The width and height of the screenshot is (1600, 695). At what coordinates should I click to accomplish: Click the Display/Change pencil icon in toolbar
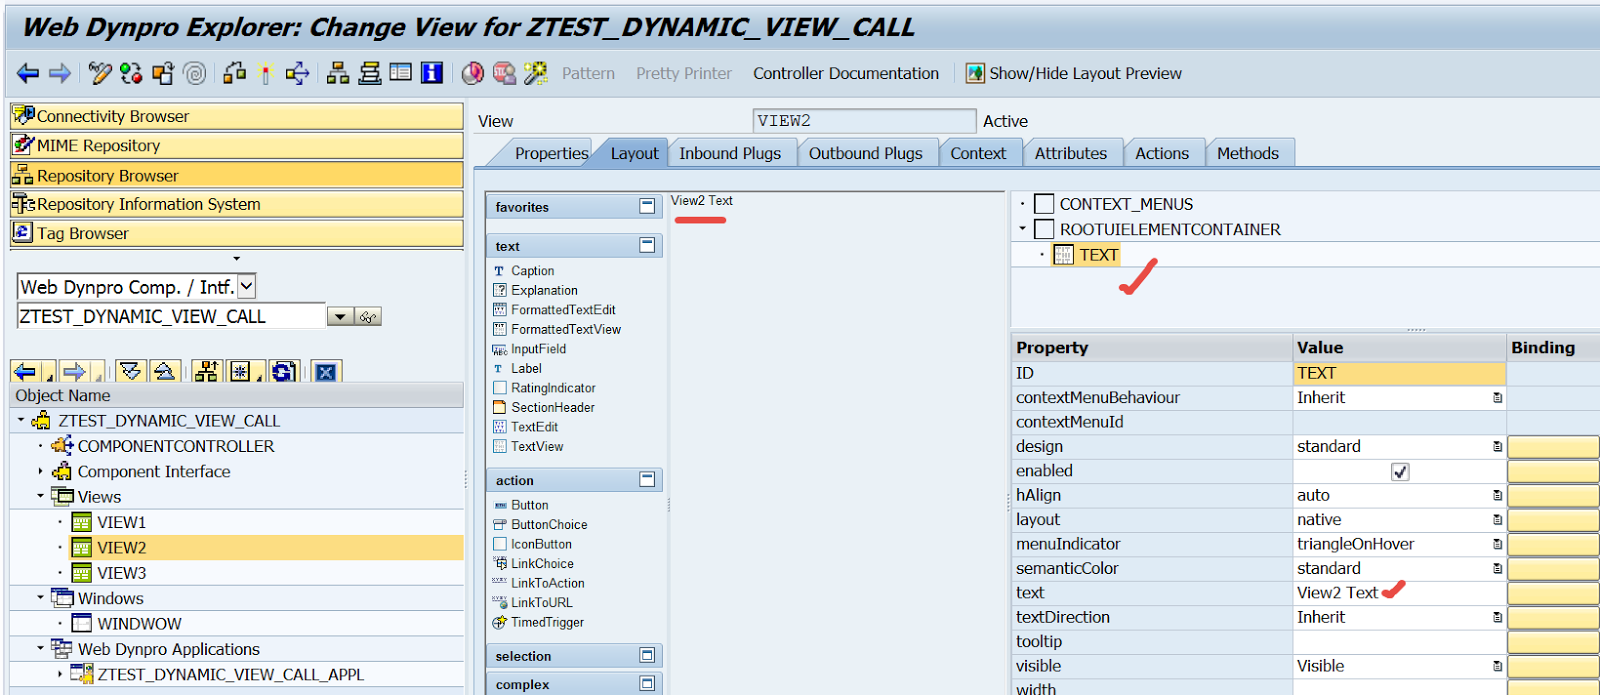coord(99,73)
